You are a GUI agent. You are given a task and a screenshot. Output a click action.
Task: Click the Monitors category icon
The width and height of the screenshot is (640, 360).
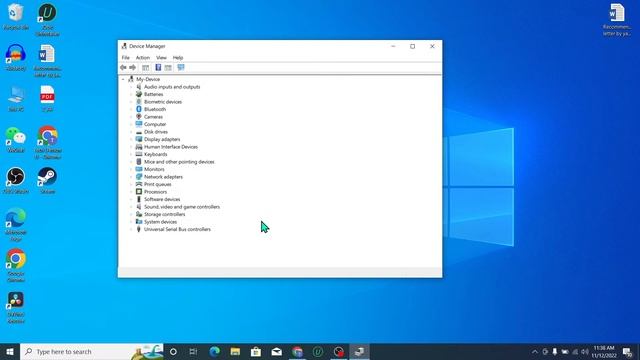139,169
